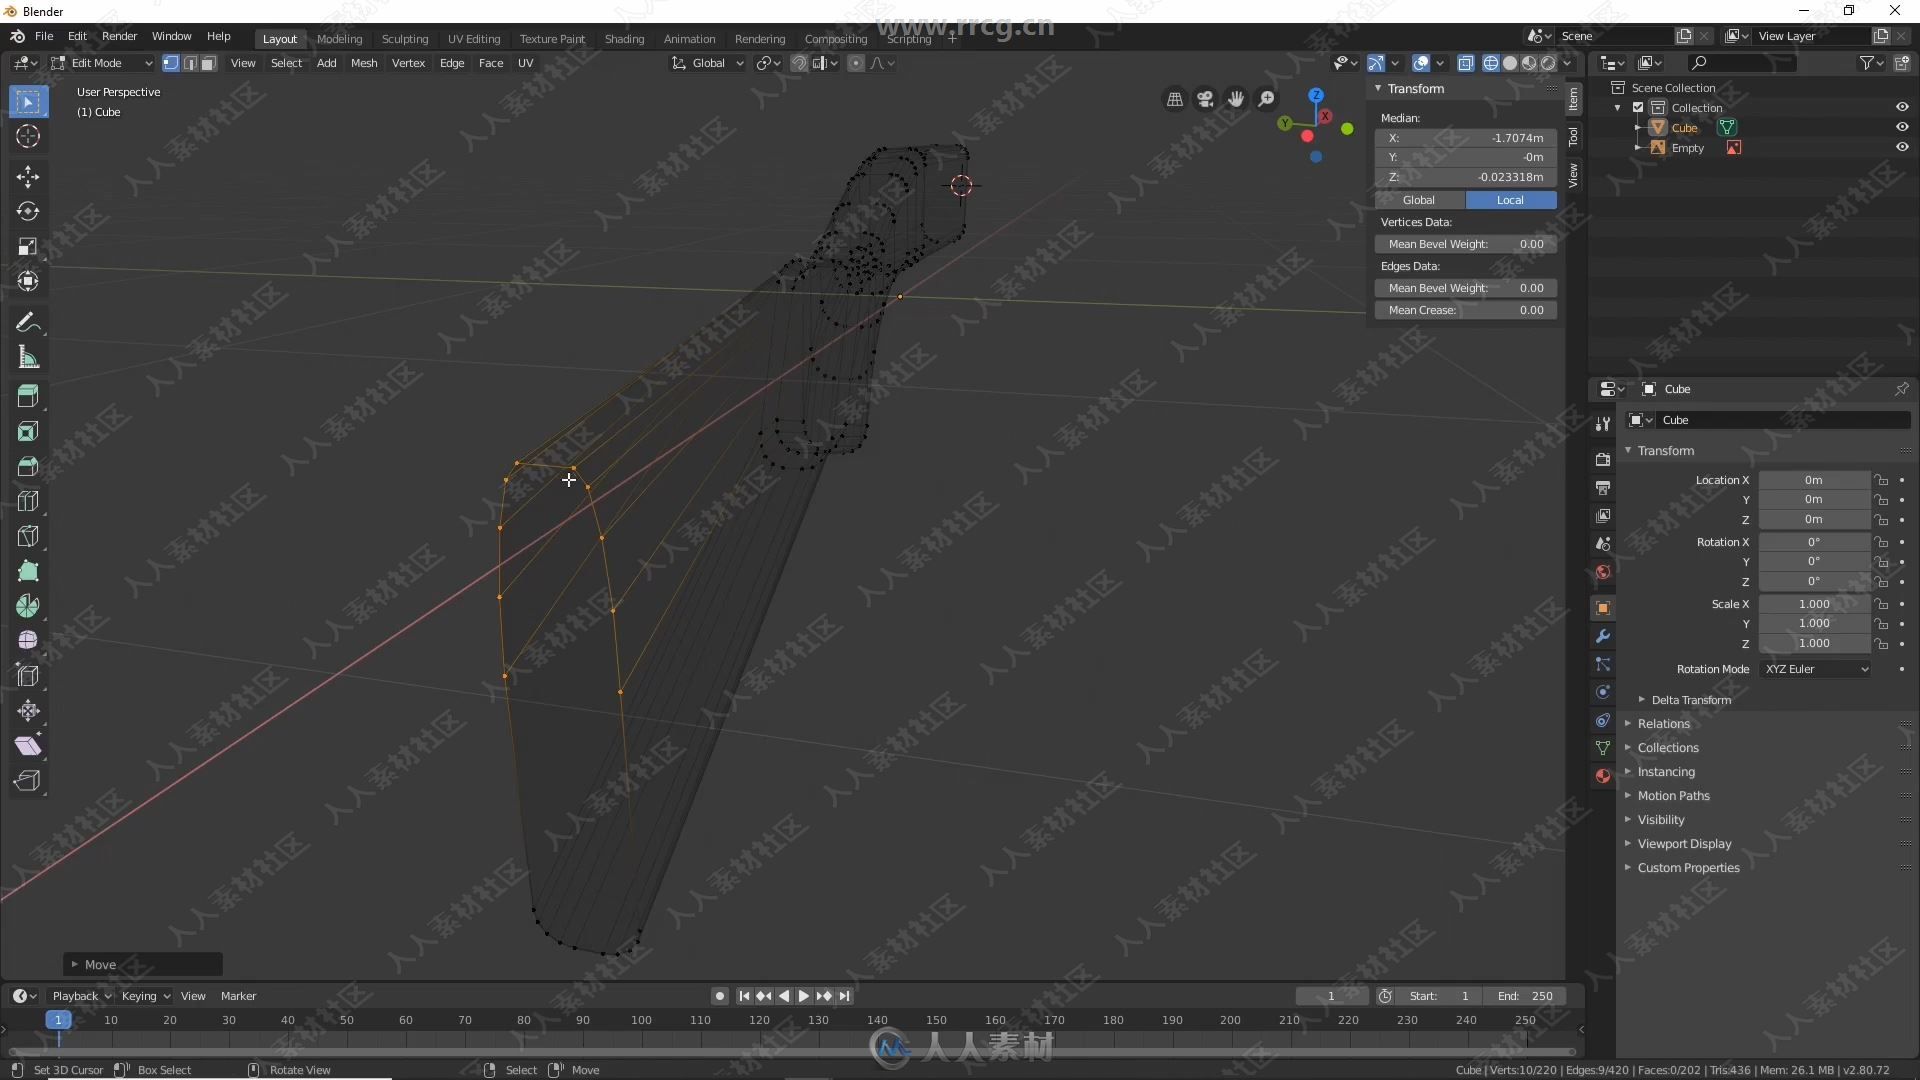Toggle proportional editing
Viewport: 1920px width, 1080px height.
tap(856, 63)
